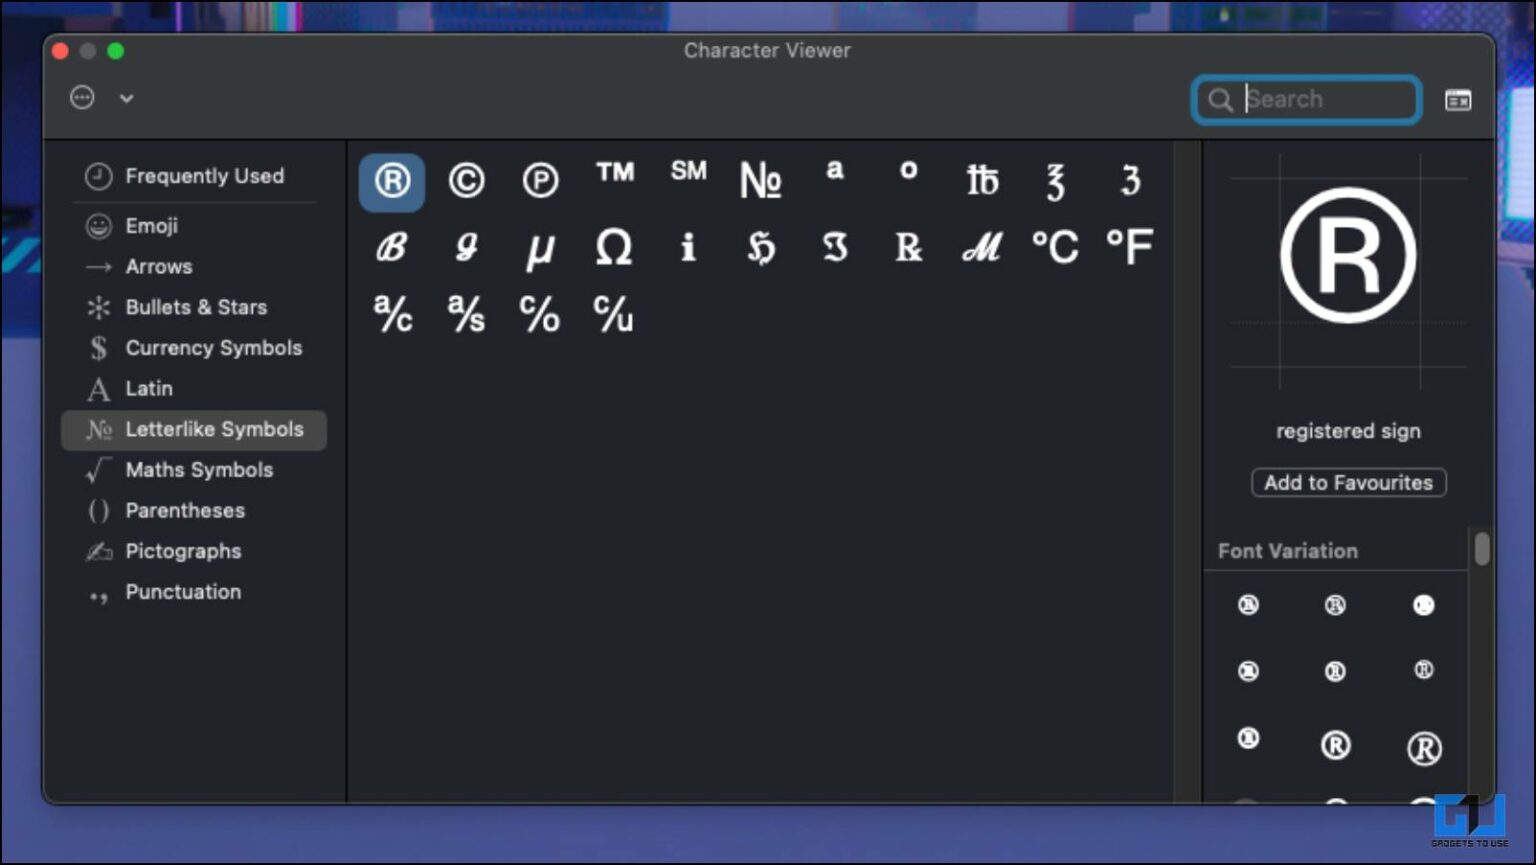Image resolution: width=1536 pixels, height=865 pixels.
Task: Pick the Ohm symbol in the grid
Action: [613, 248]
